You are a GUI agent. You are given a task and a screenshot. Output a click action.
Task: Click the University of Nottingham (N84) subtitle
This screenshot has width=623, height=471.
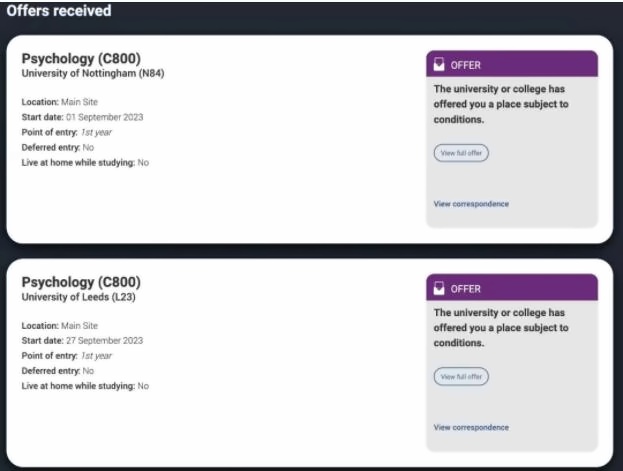[x=93, y=73]
